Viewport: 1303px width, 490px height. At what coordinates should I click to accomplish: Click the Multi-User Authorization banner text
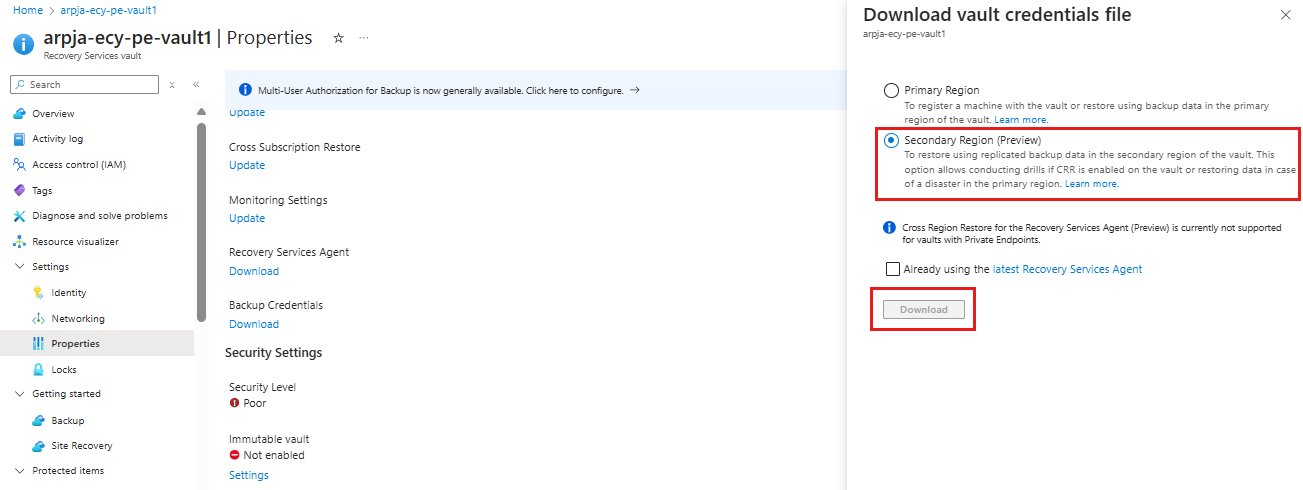click(441, 90)
